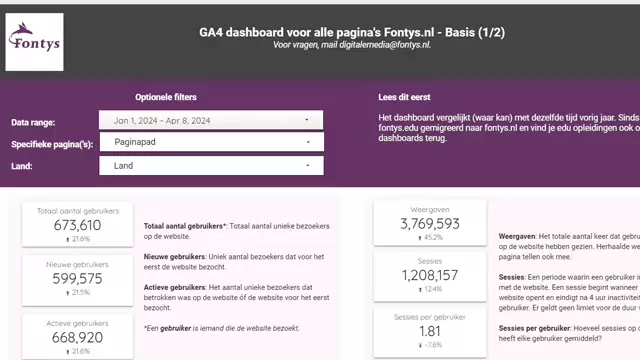Click the up arrow under 3,769,593
Viewport: 640px width, 360px height.
coord(420,238)
